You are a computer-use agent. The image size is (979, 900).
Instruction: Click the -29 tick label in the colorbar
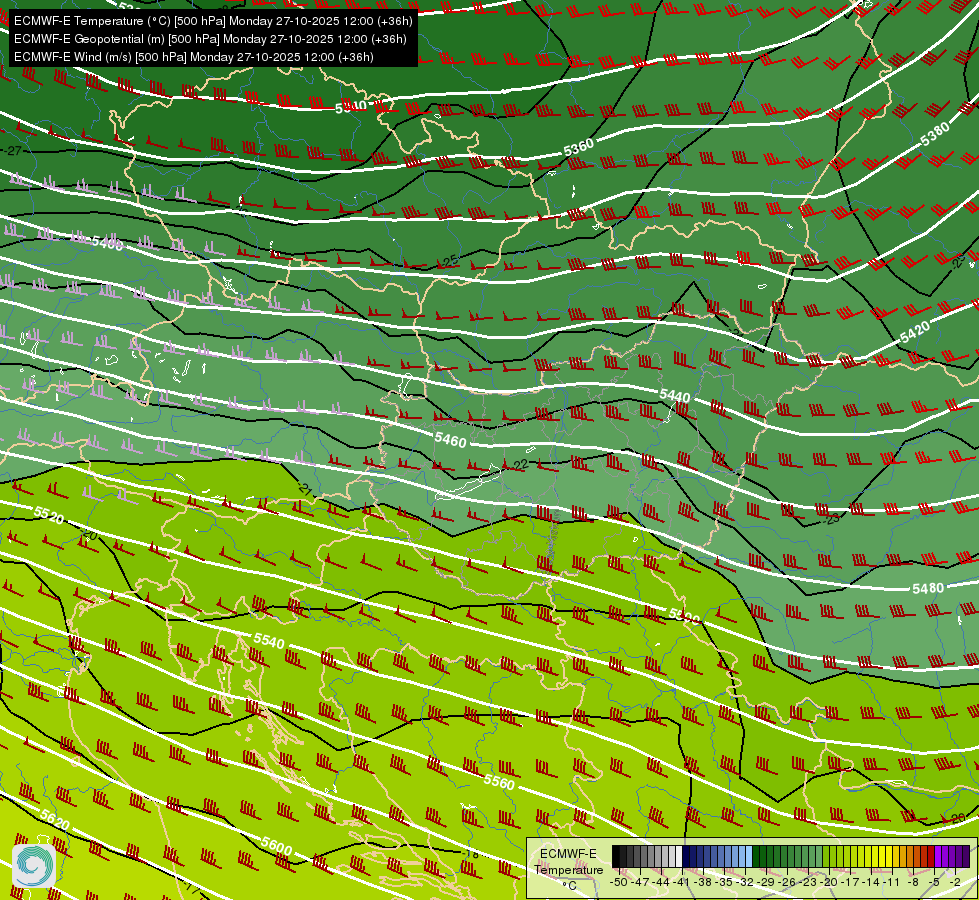click(x=765, y=882)
